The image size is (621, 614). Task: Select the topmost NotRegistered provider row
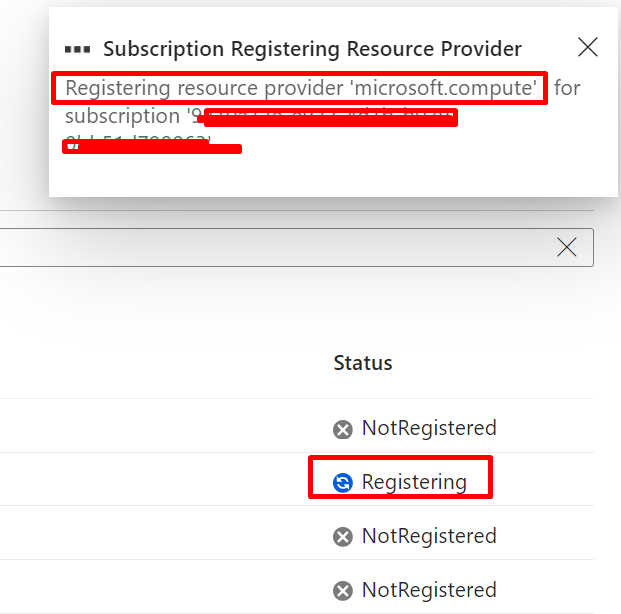tap(297, 425)
